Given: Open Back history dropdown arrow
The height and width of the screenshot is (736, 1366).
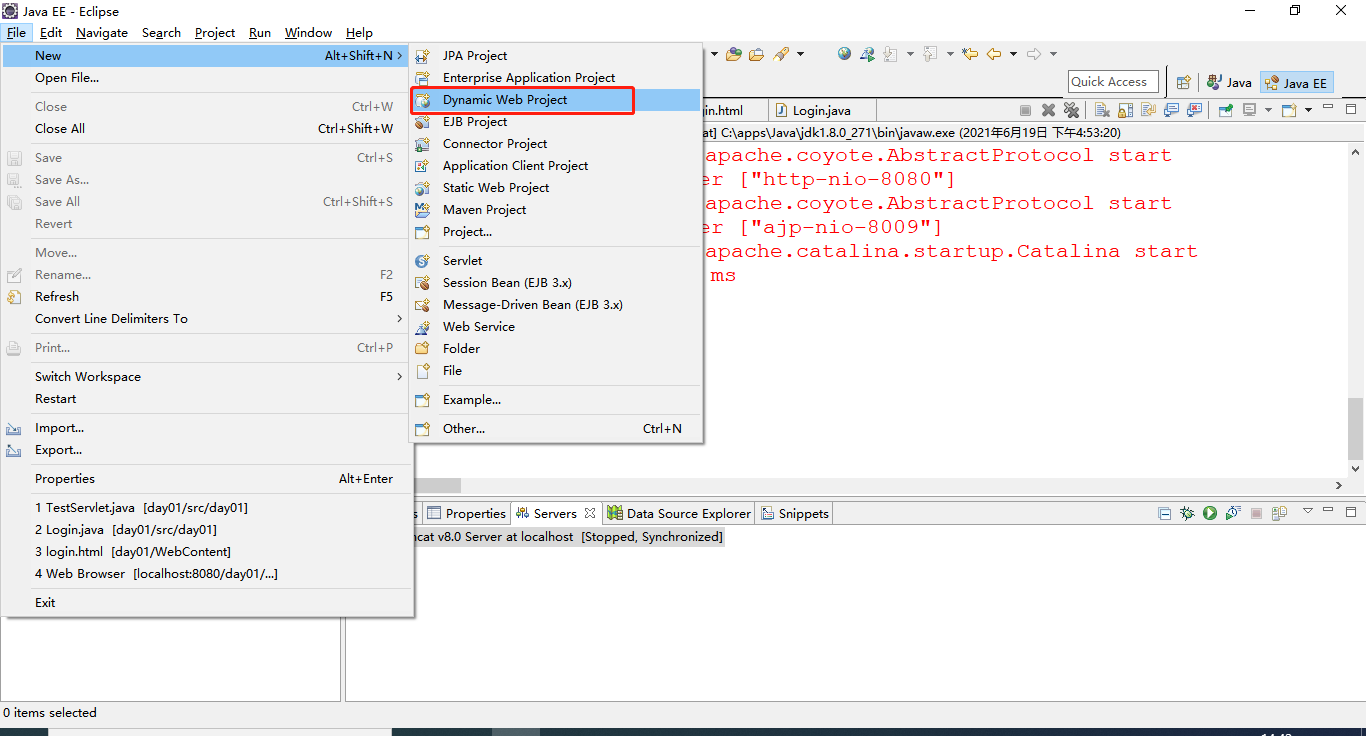Looking at the screenshot, I should [x=1013, y=54].
